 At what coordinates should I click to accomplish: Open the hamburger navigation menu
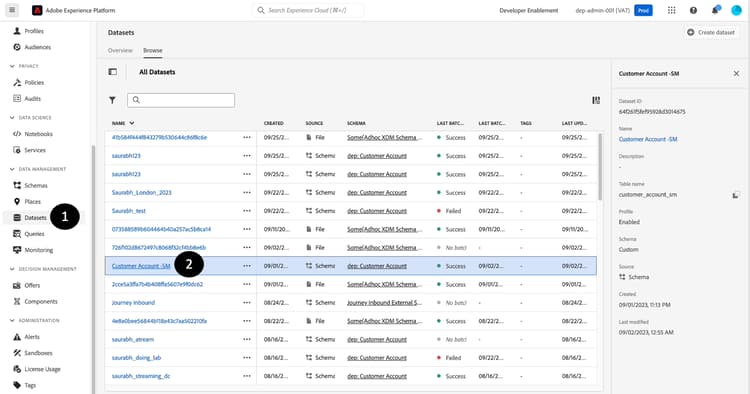pyautogui.click(x=12, y=10)
